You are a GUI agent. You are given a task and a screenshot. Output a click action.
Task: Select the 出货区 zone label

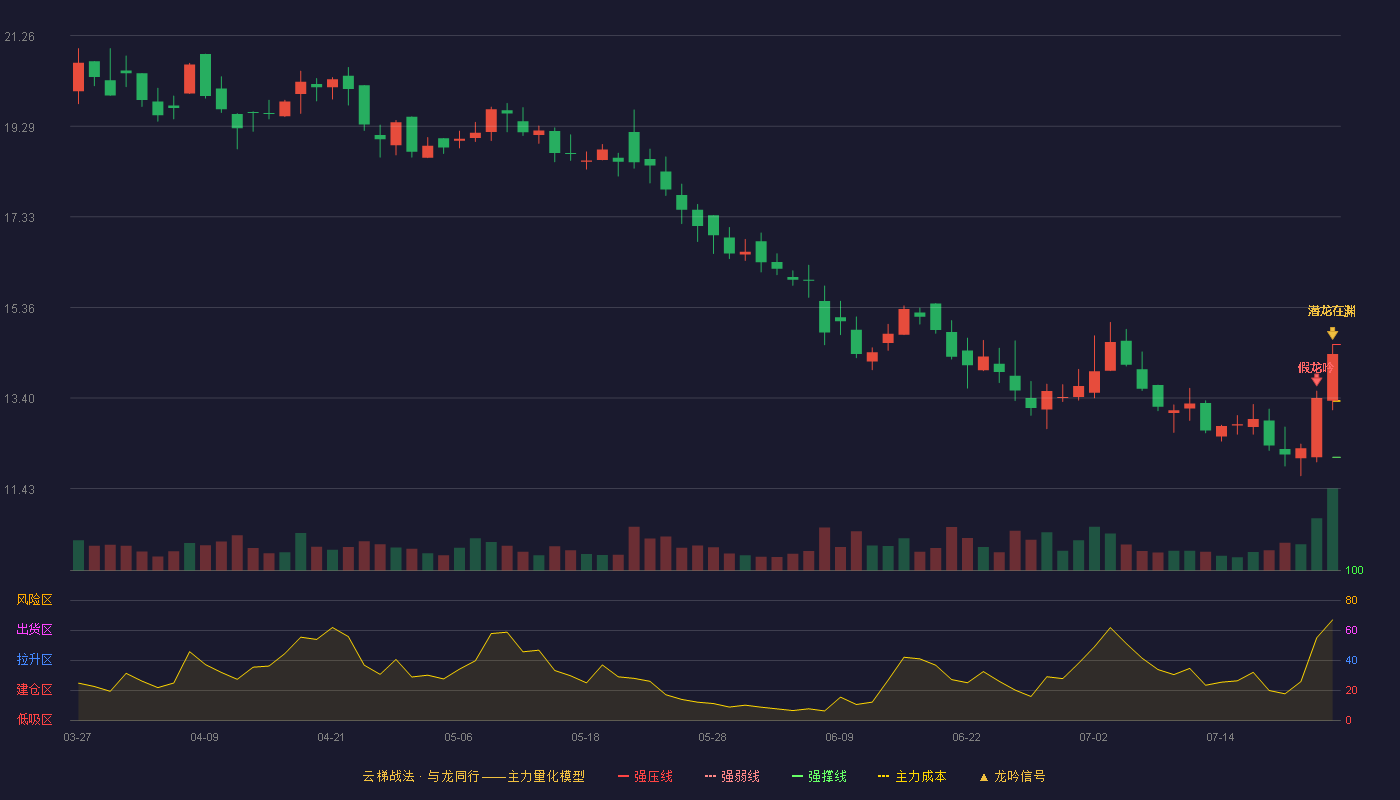pos(34,630)
